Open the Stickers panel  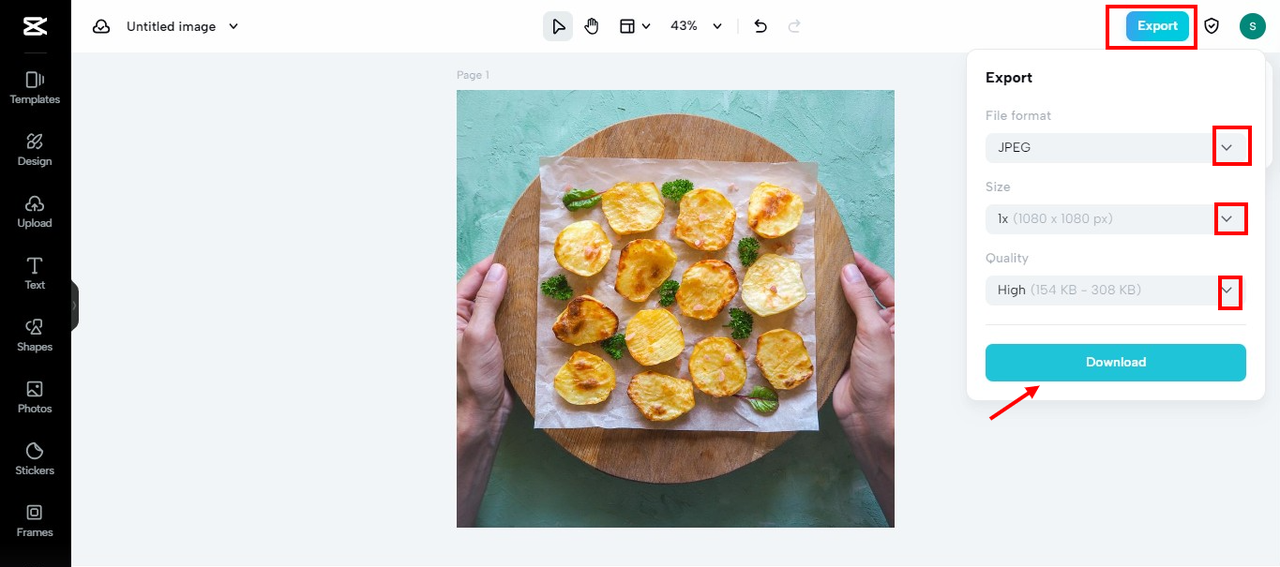point(35,458)
